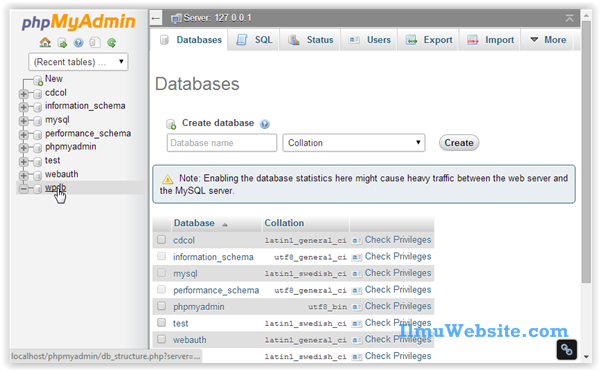Click the privileges icon in performance_schema row
This screenshot has height=371, width=600.
pos(357,290)
